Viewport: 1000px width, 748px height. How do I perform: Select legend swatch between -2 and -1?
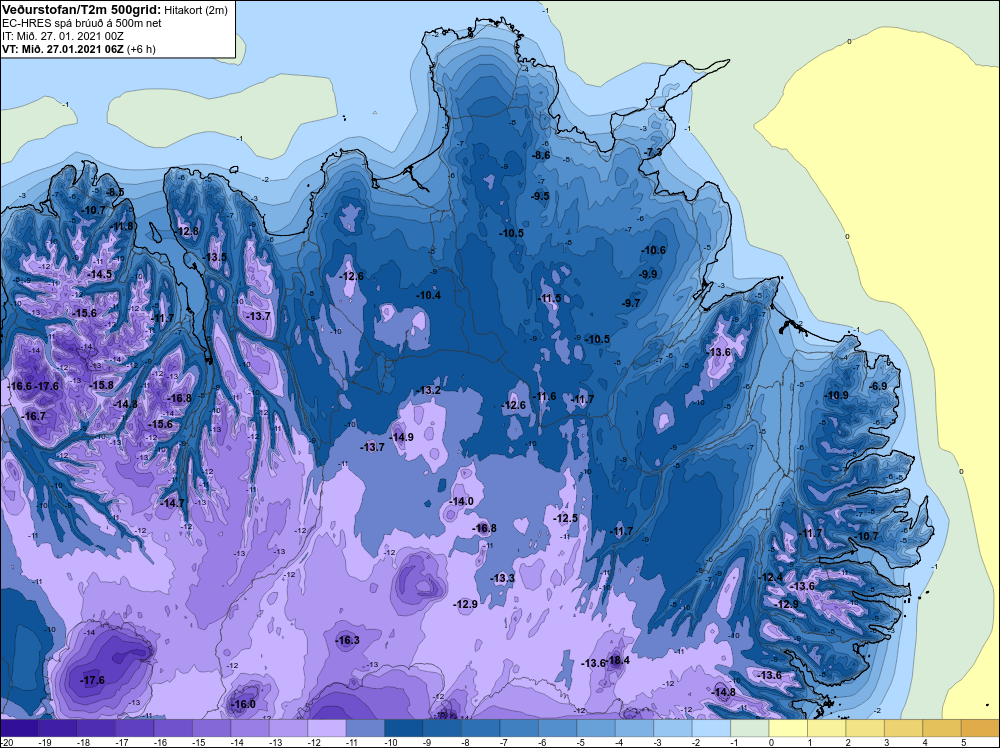pyautogui.click(x=711, y=728)
